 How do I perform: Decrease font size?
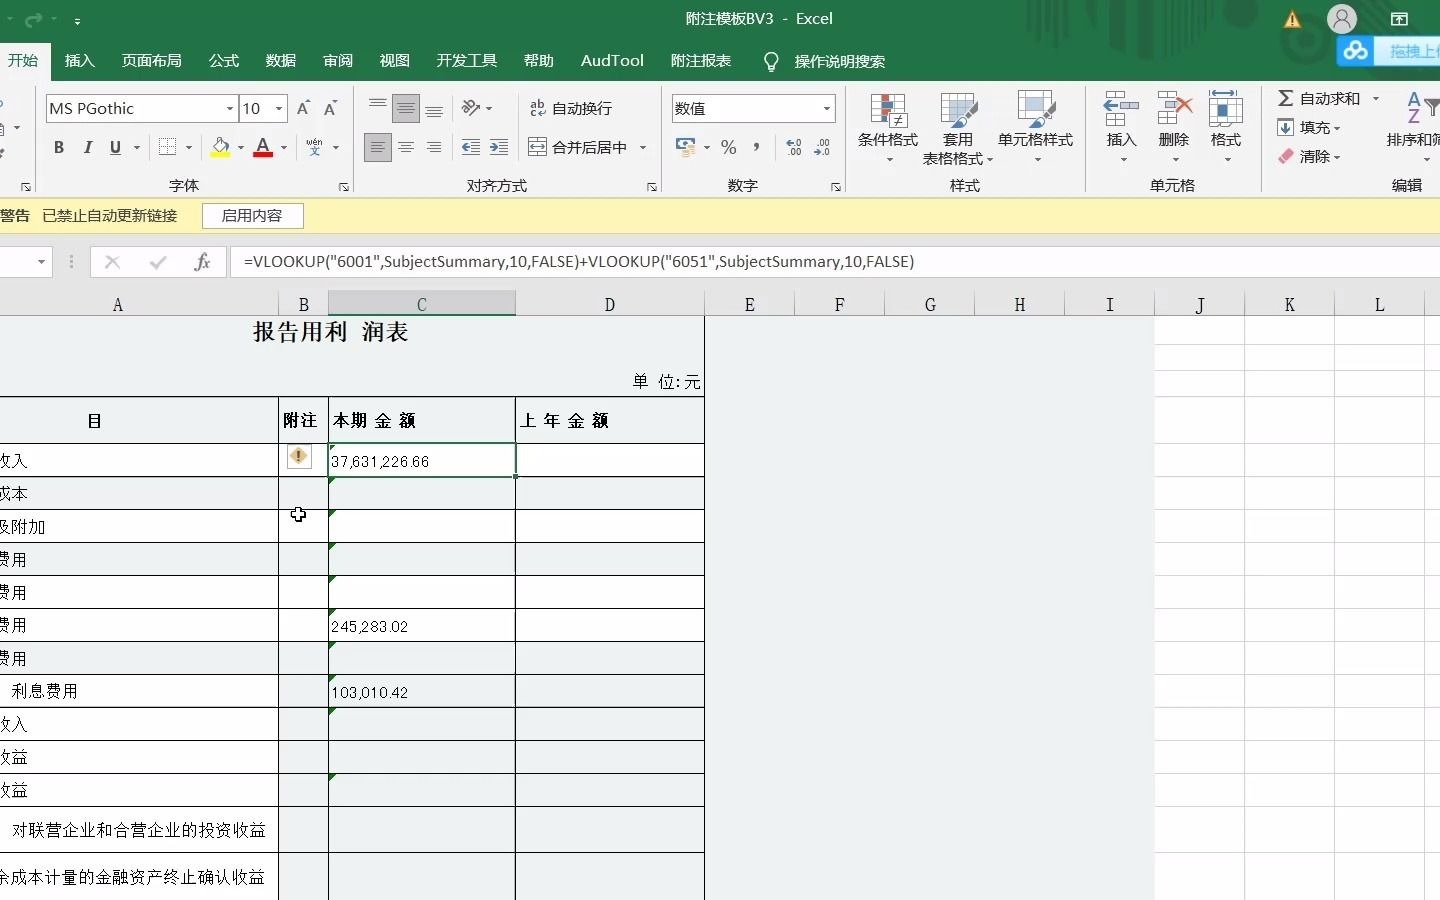pos(330,108)
